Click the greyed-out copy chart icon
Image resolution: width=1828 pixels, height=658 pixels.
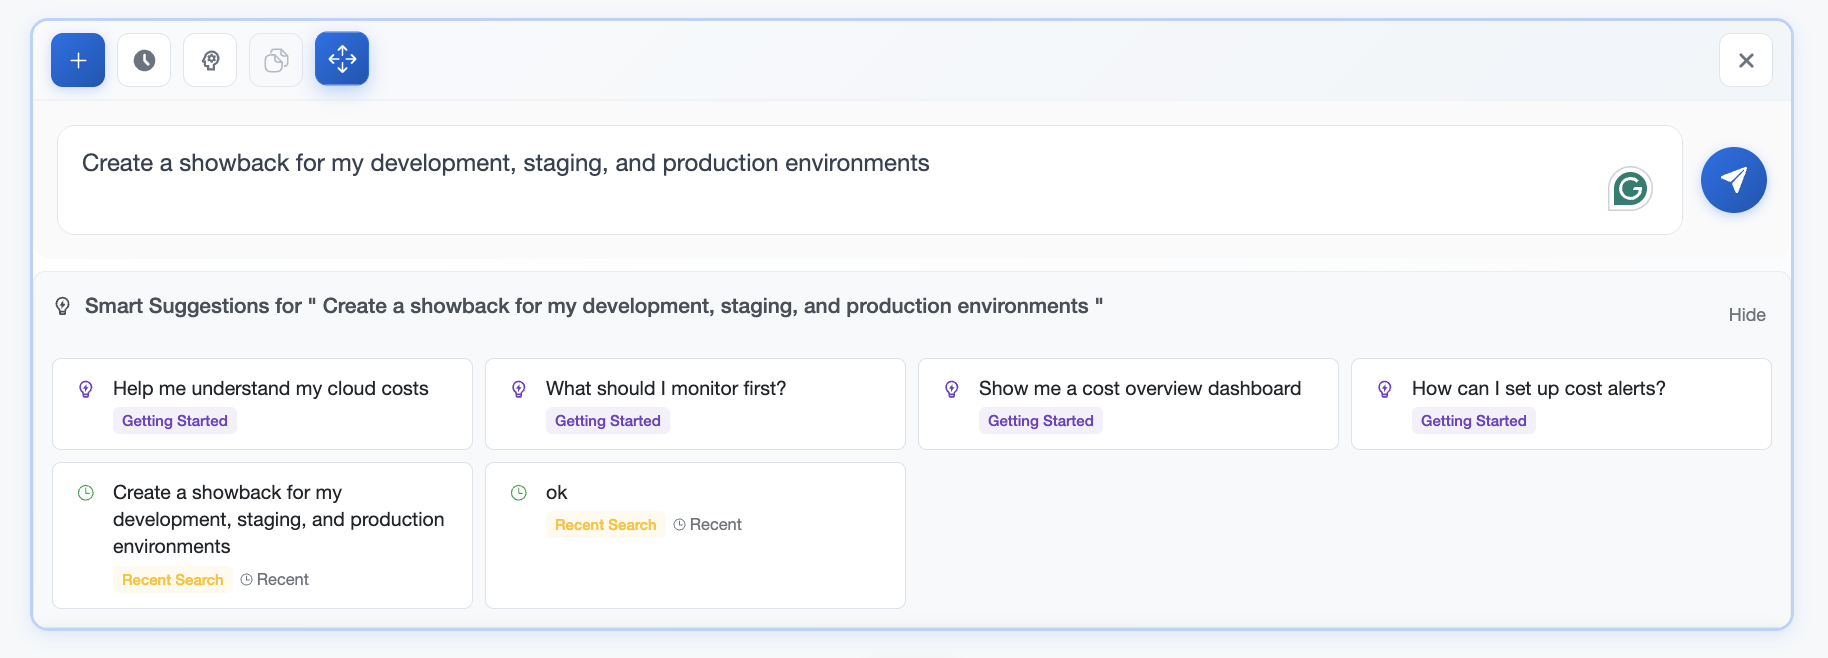coord(276,60)
